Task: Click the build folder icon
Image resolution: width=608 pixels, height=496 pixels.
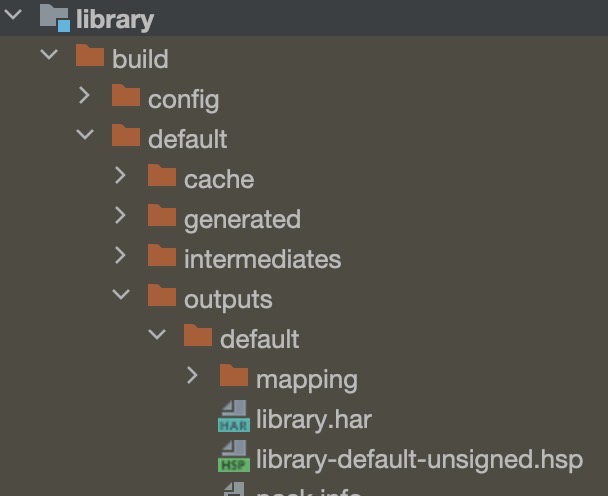Action: (x=90, y=55)
